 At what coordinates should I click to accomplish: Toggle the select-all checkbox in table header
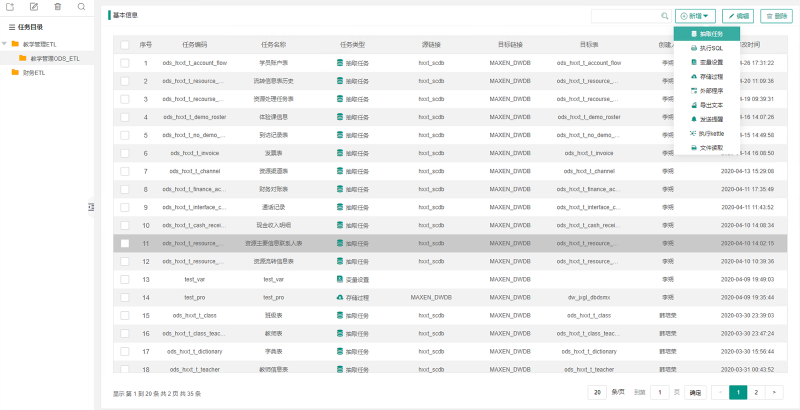click(125, 45)
